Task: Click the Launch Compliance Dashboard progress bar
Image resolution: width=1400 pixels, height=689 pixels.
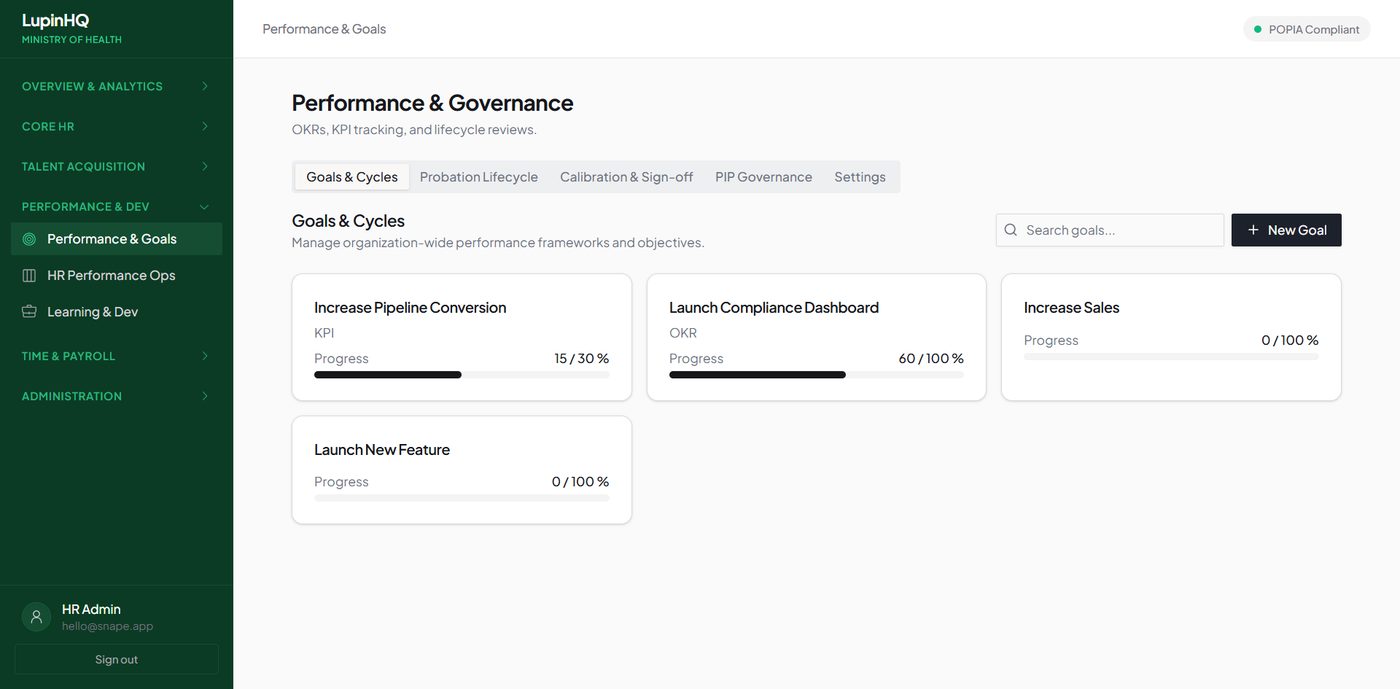Action: (816, 375)
